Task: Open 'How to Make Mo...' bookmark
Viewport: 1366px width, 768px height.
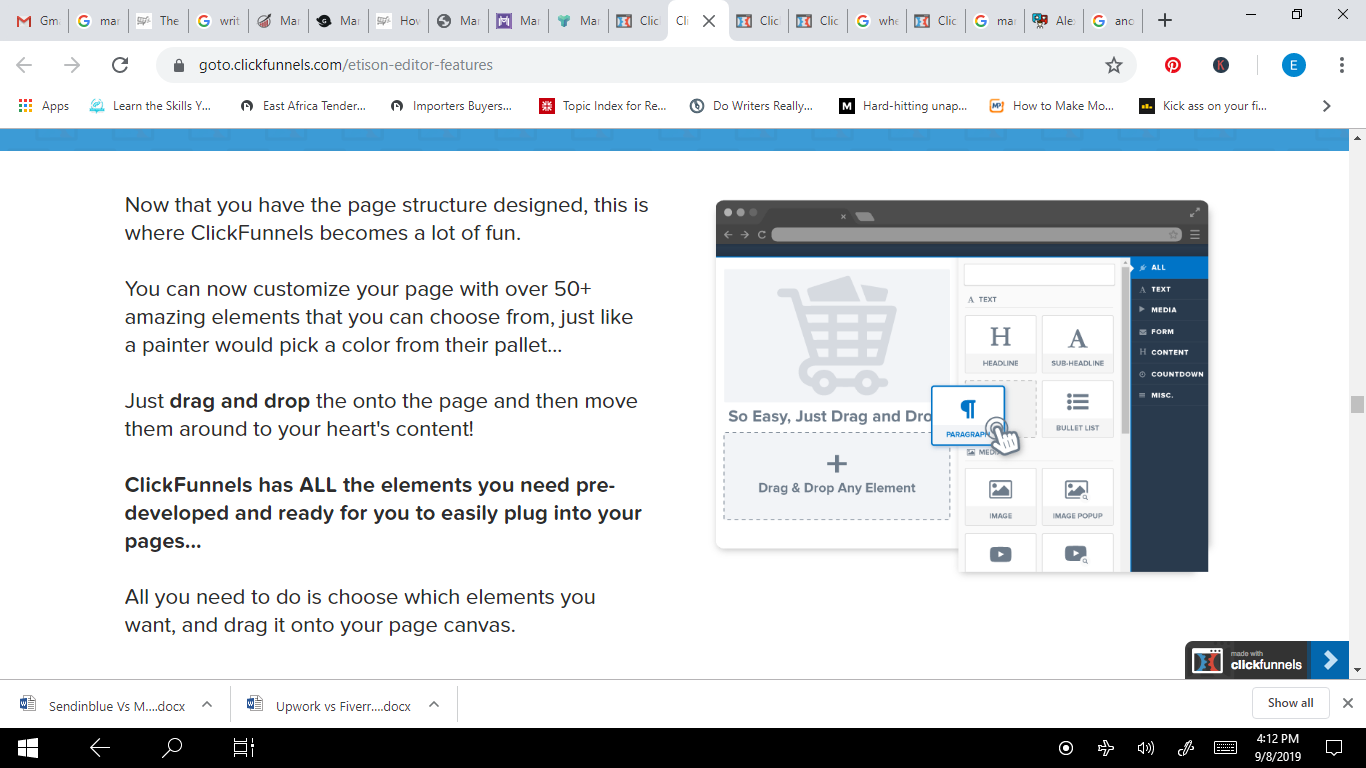Action: [x=1051, y=106]
